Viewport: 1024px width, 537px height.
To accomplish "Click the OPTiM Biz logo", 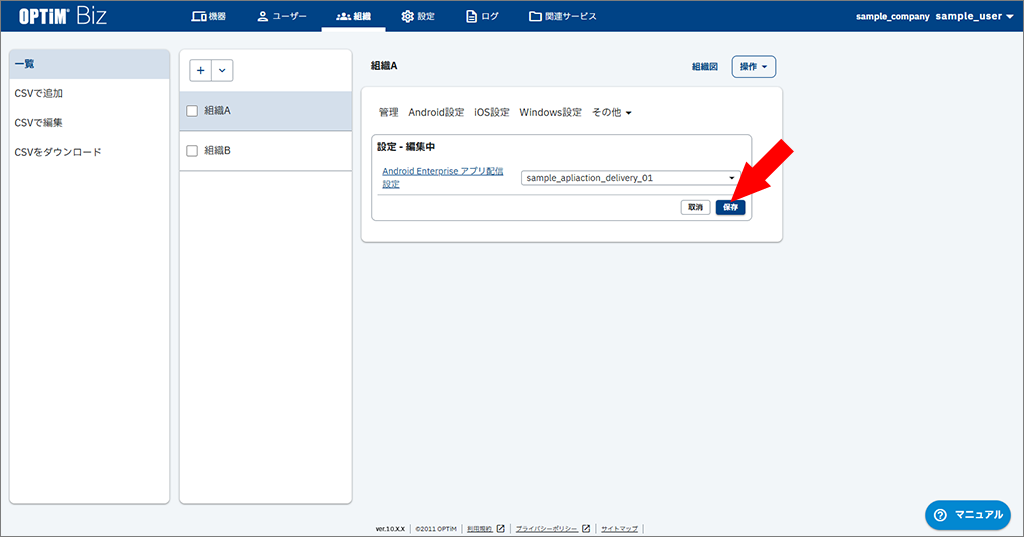I will (64, 16).
